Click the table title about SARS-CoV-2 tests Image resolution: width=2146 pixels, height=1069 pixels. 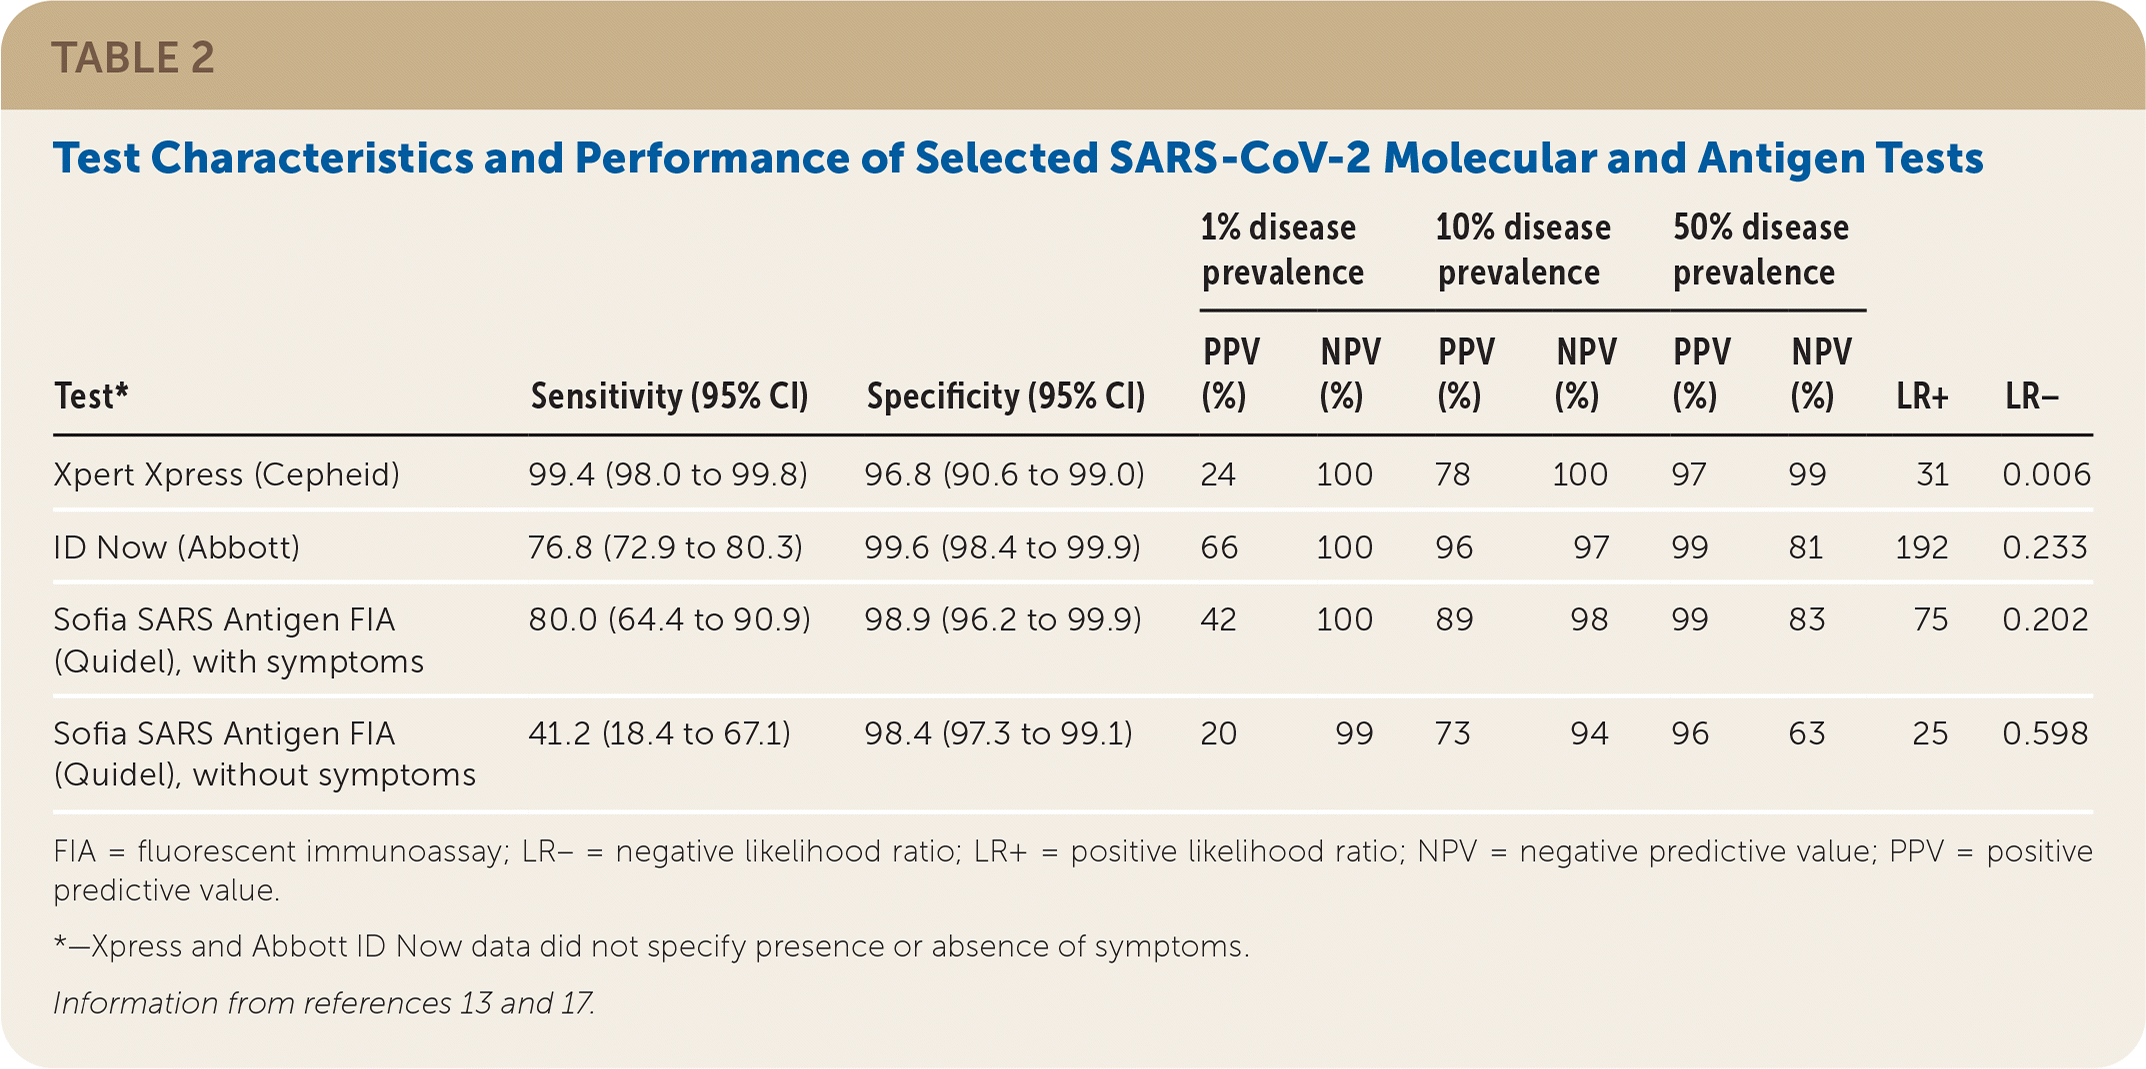[x=1018, y=158]
